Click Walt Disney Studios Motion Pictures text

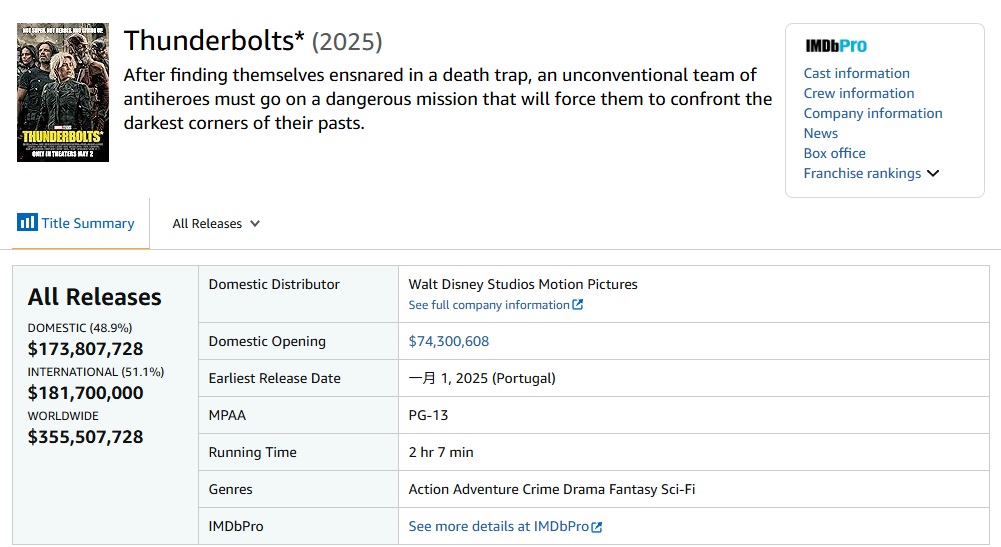[523, 285]
